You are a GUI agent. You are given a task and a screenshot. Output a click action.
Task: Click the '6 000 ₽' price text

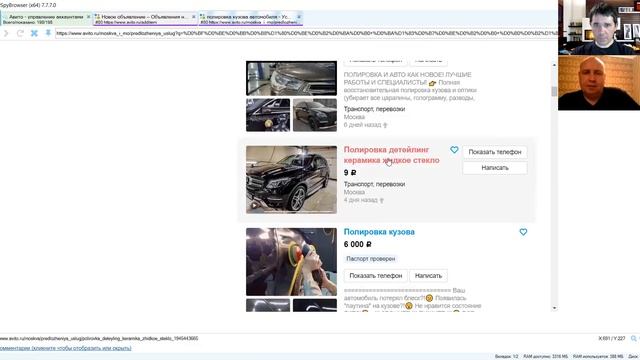point(358,244)
